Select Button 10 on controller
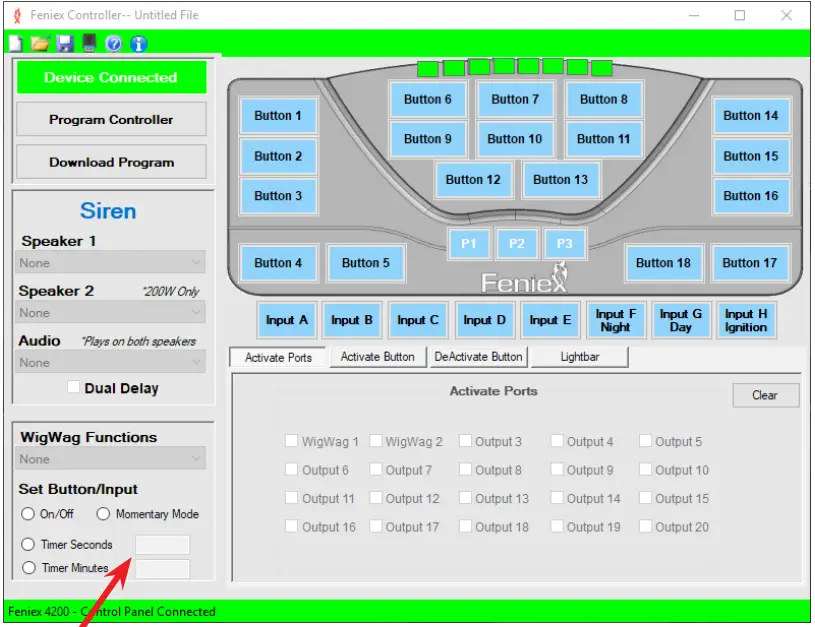The image size is (815, 627). 515,139
